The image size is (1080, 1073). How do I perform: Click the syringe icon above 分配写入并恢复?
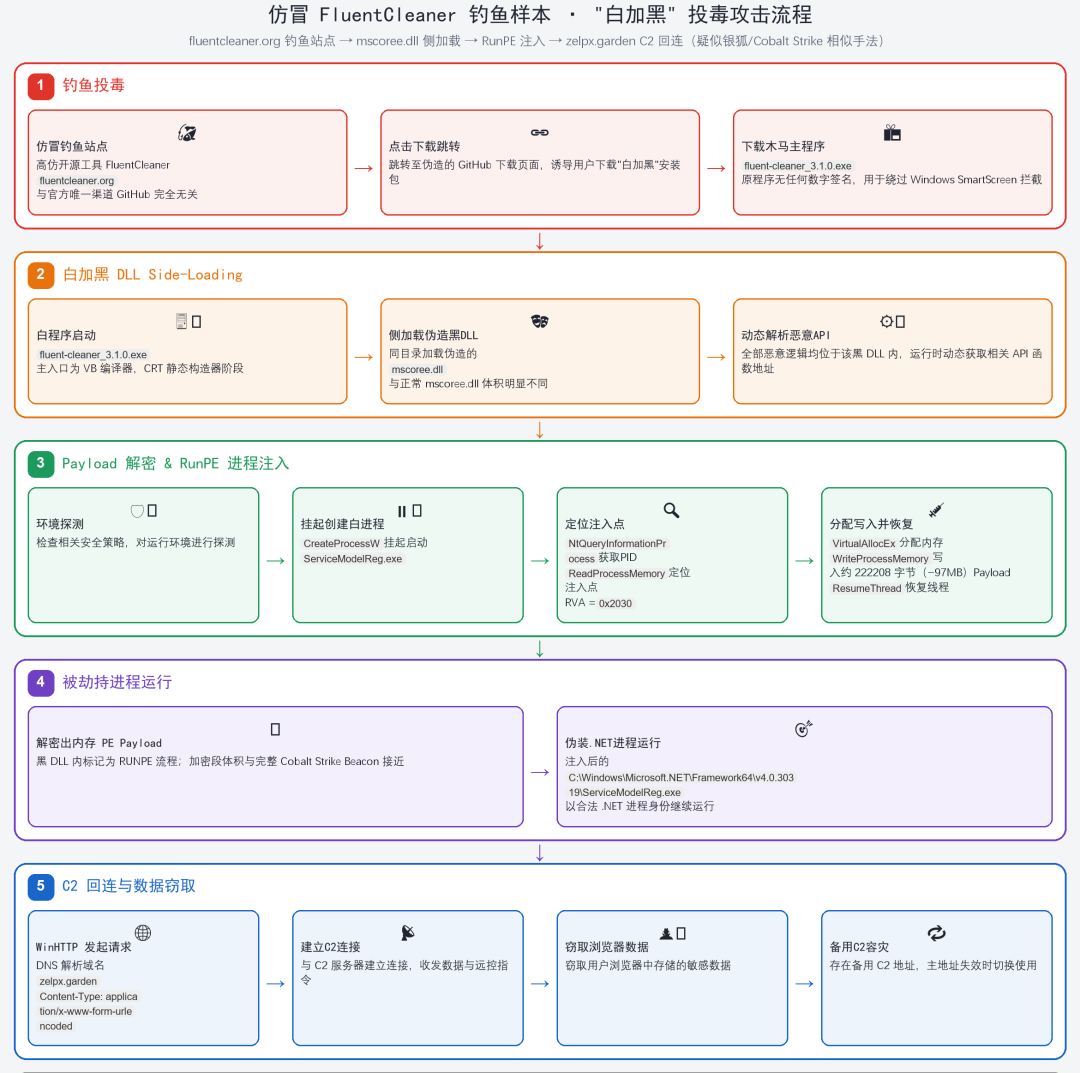[x=936, y=510]
